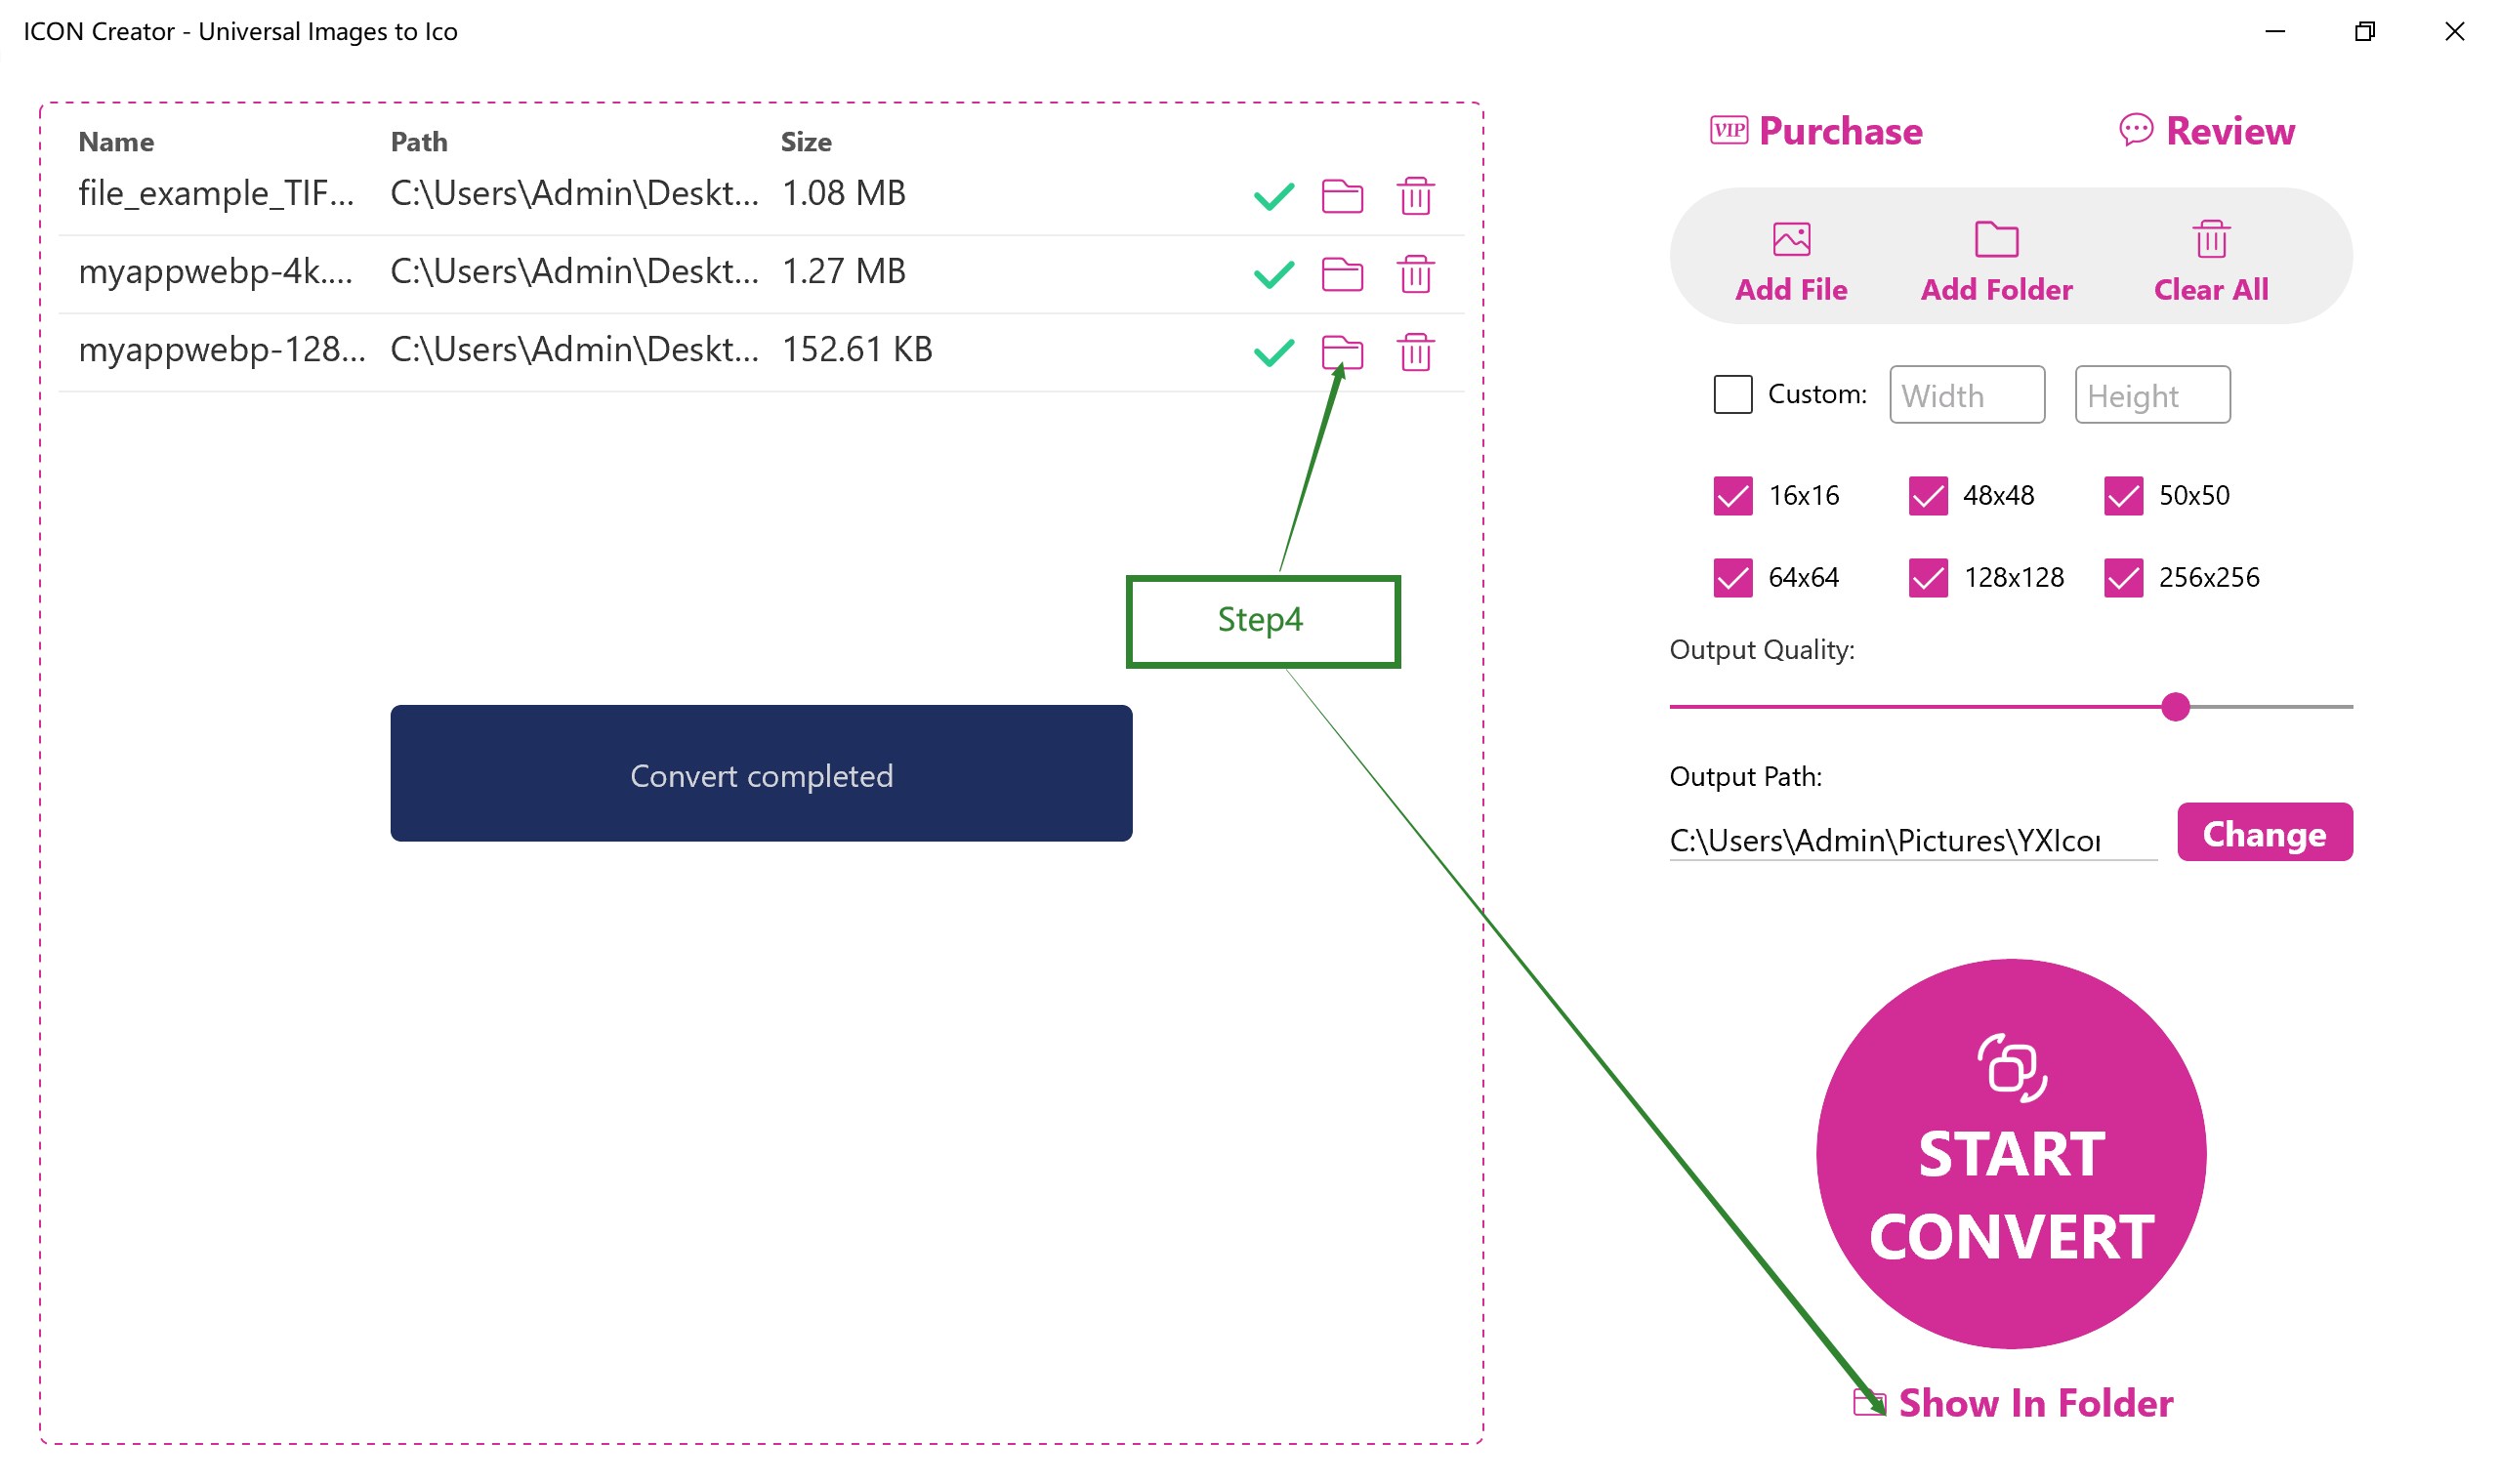Screen dimensions: 2500x1484
Task: Enable the Custom size checkbox
Action: [x=1732, y=394]
